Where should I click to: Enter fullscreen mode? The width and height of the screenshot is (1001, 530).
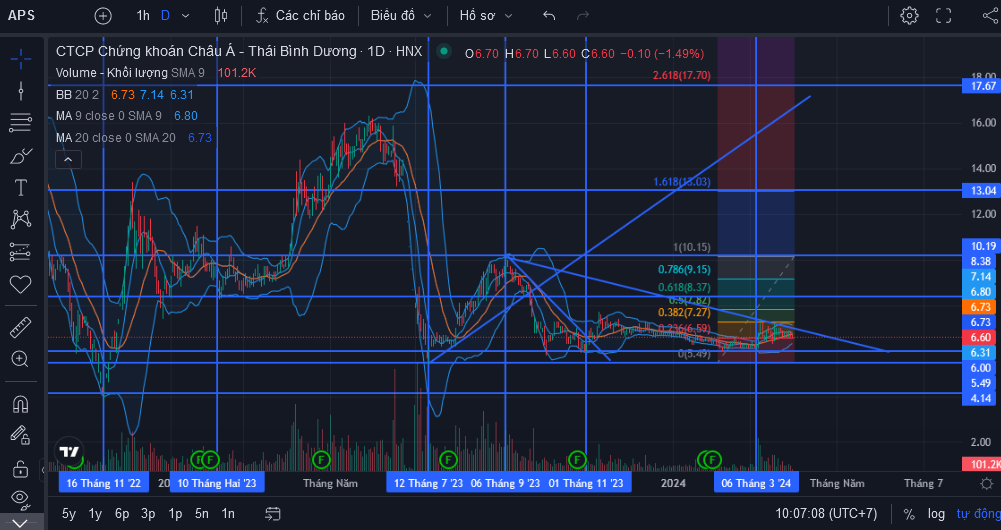point(944,16)
